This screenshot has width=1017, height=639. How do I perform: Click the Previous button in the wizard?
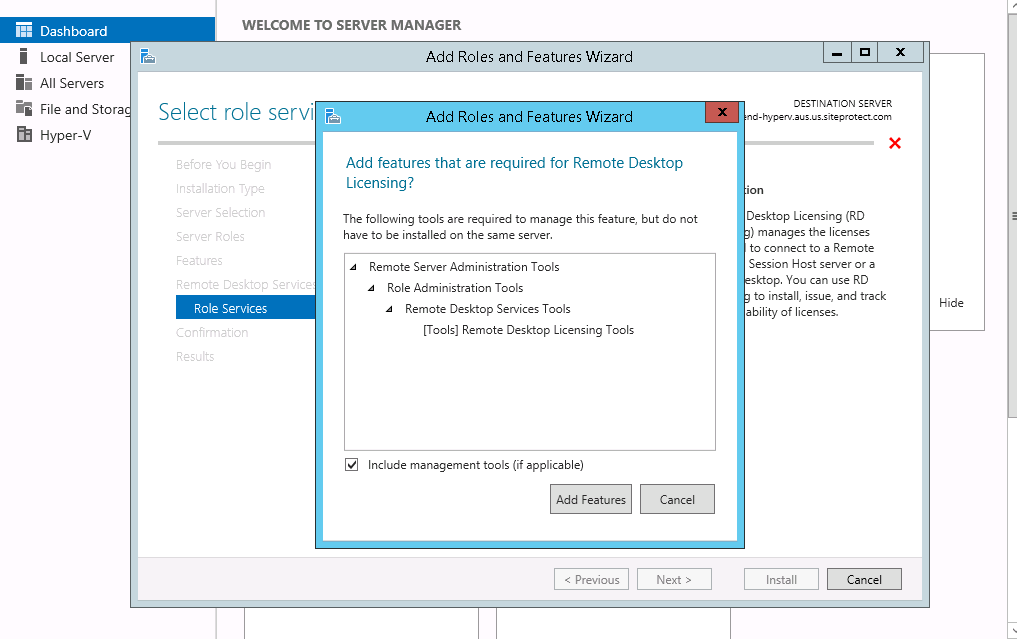(x=592, y=579)
